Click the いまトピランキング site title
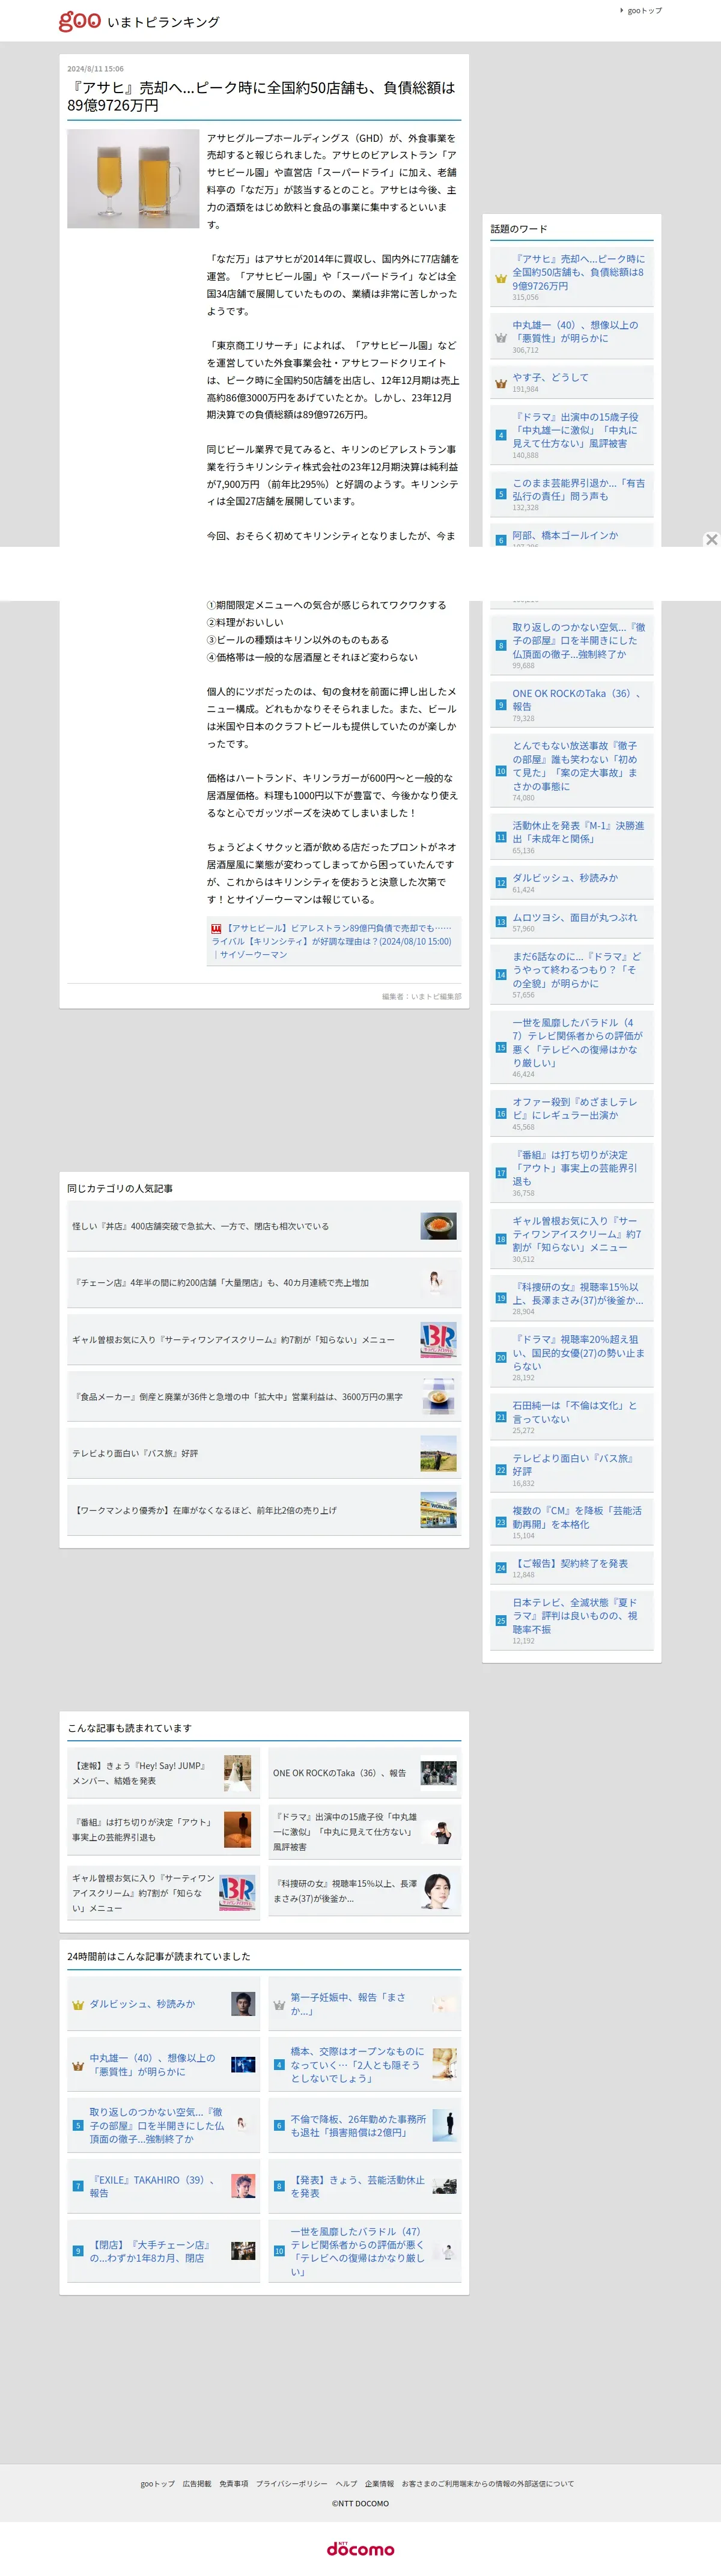This screenshot has height=2576, width=721. [x=163, y=22]
